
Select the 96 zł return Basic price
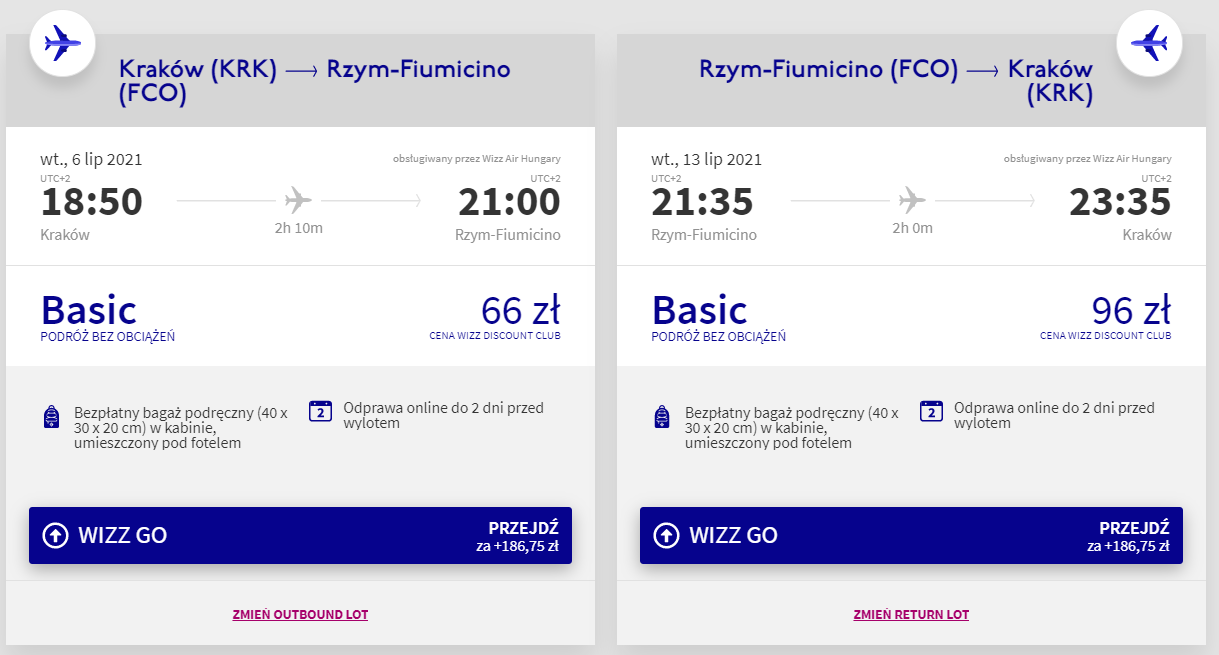click(x=1131, y=311)
